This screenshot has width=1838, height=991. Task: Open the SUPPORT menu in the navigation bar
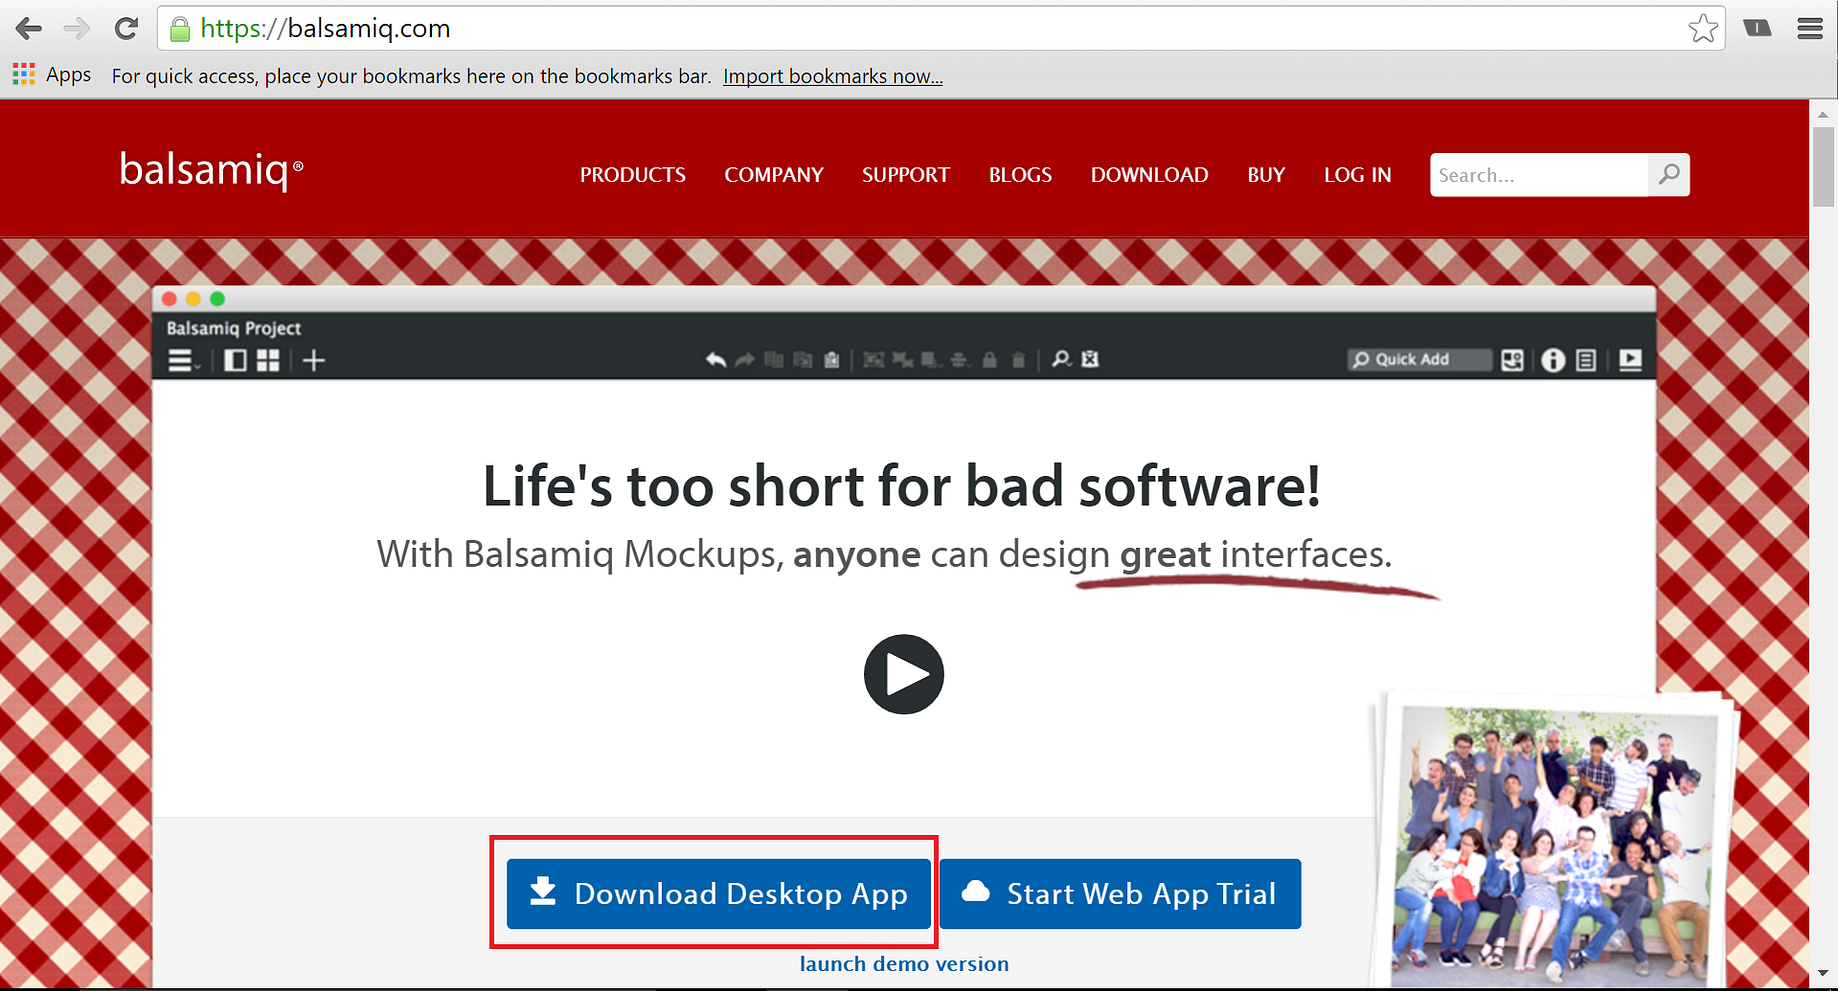905,174
